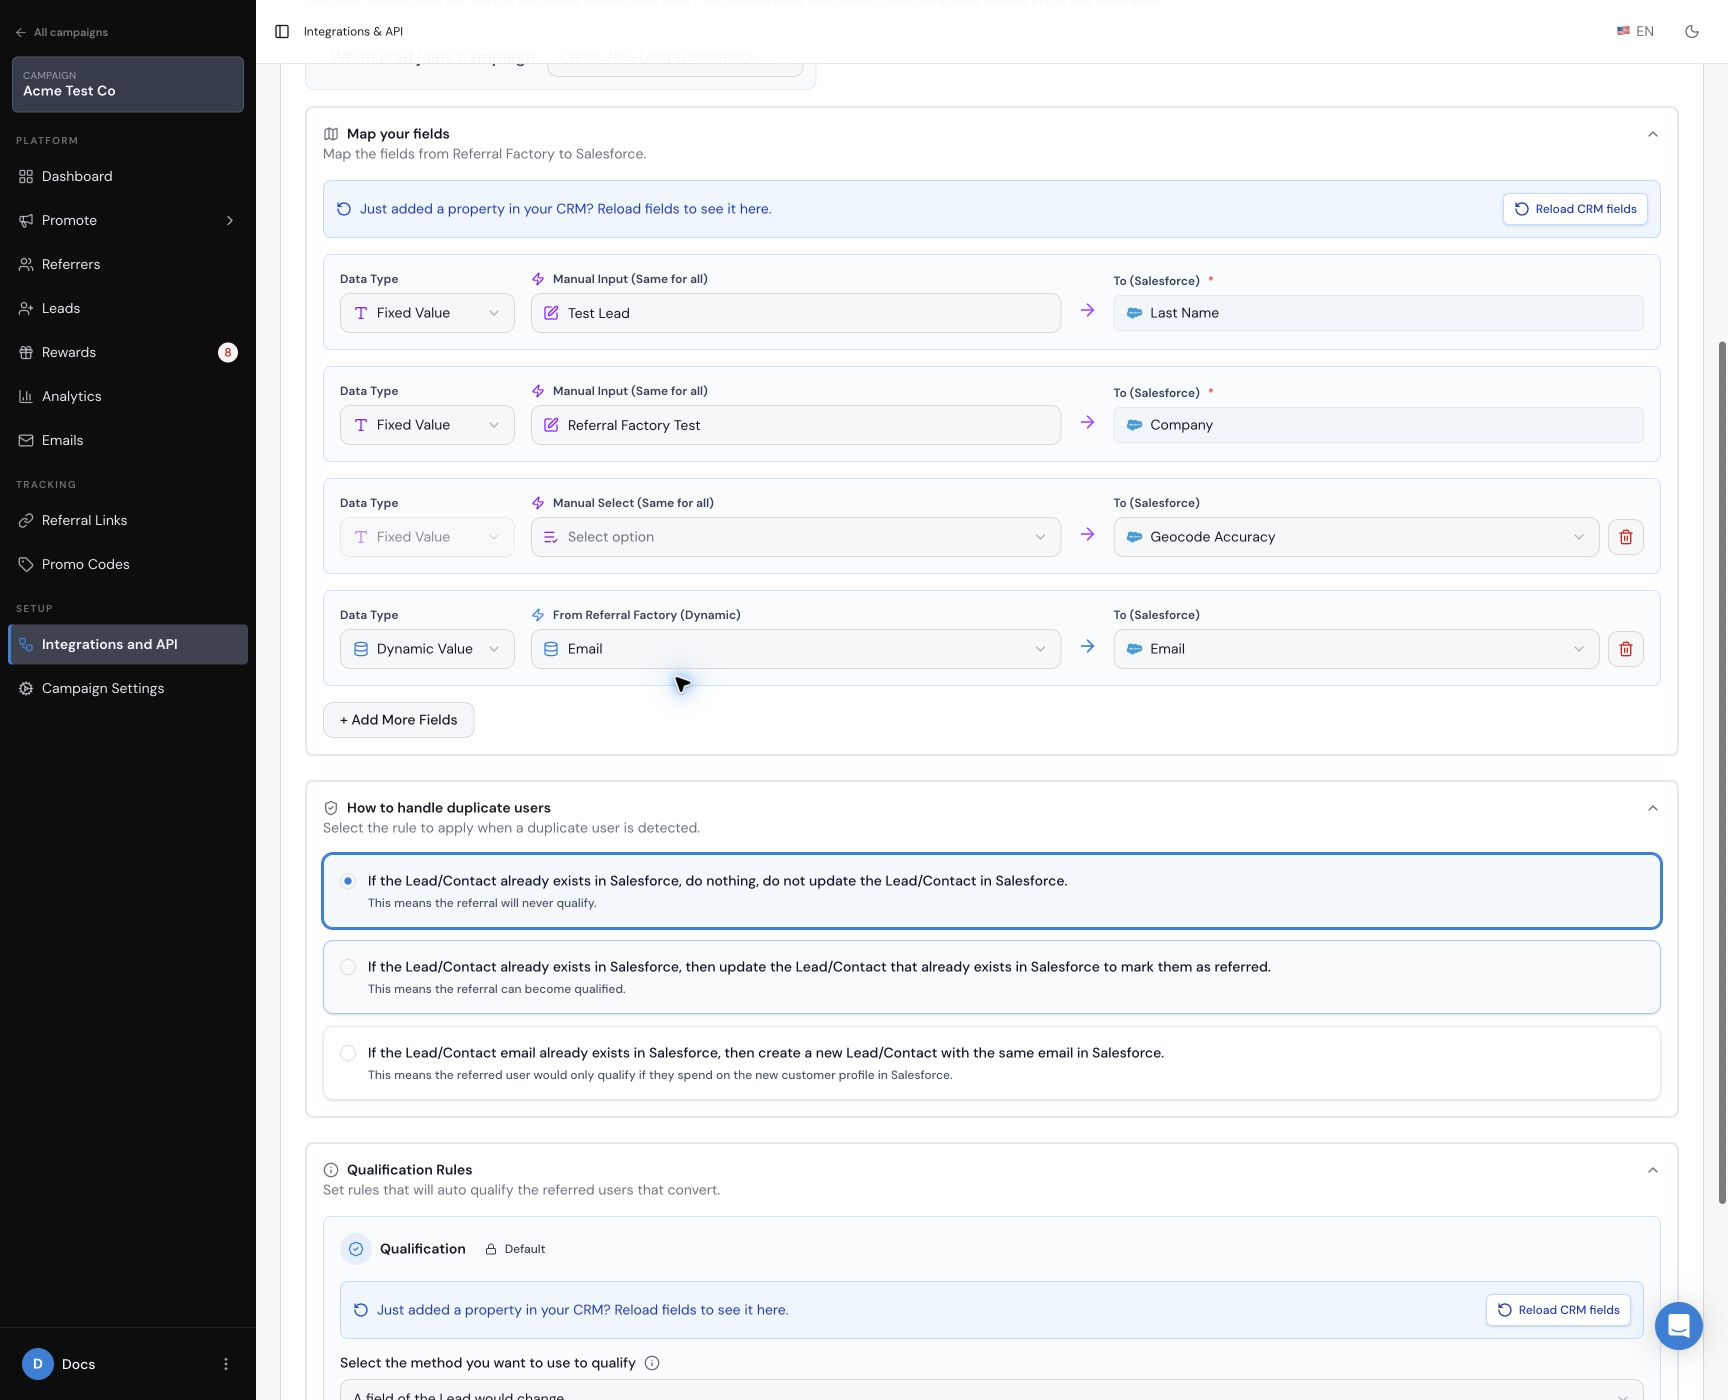Click the Docs avatar icon

pyautogui.click(x=38, y=1364)
